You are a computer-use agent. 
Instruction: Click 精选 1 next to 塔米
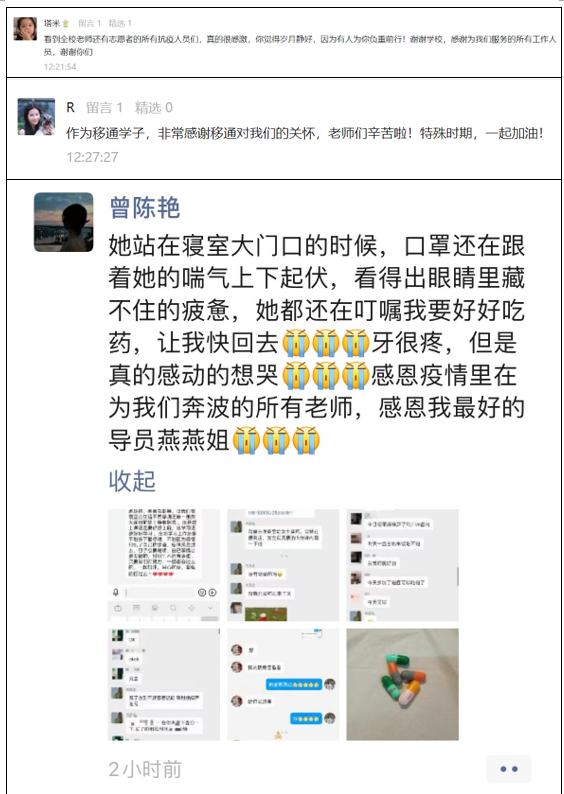[120, 23]
